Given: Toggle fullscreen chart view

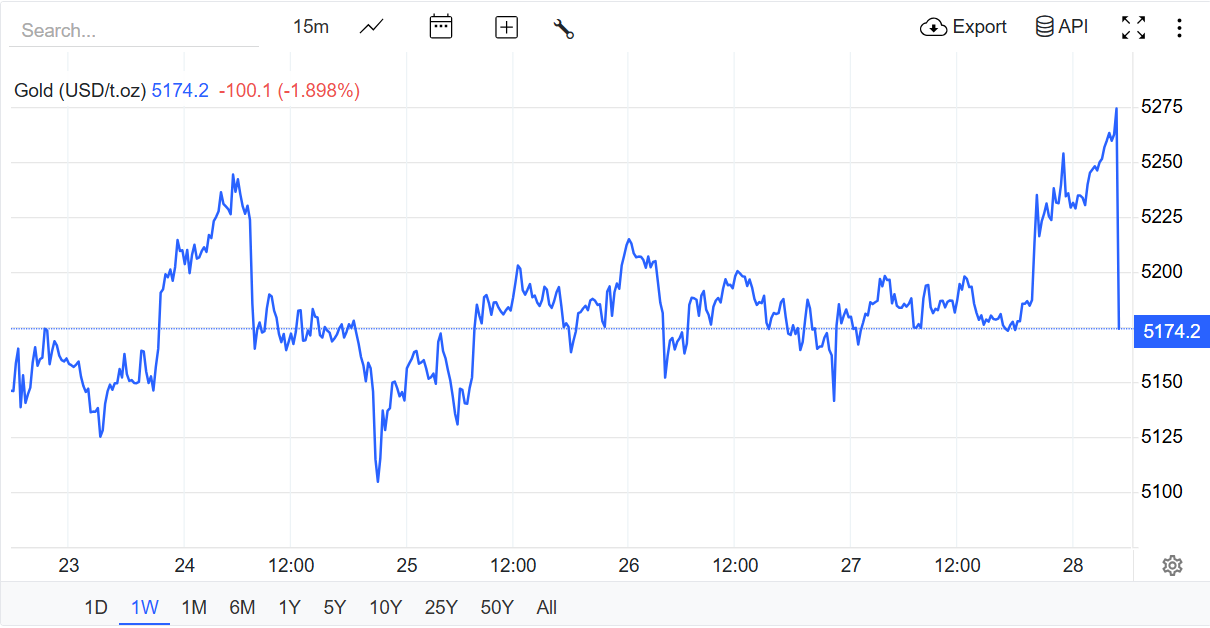Looking at the screenshot, I should point(1133,27).
